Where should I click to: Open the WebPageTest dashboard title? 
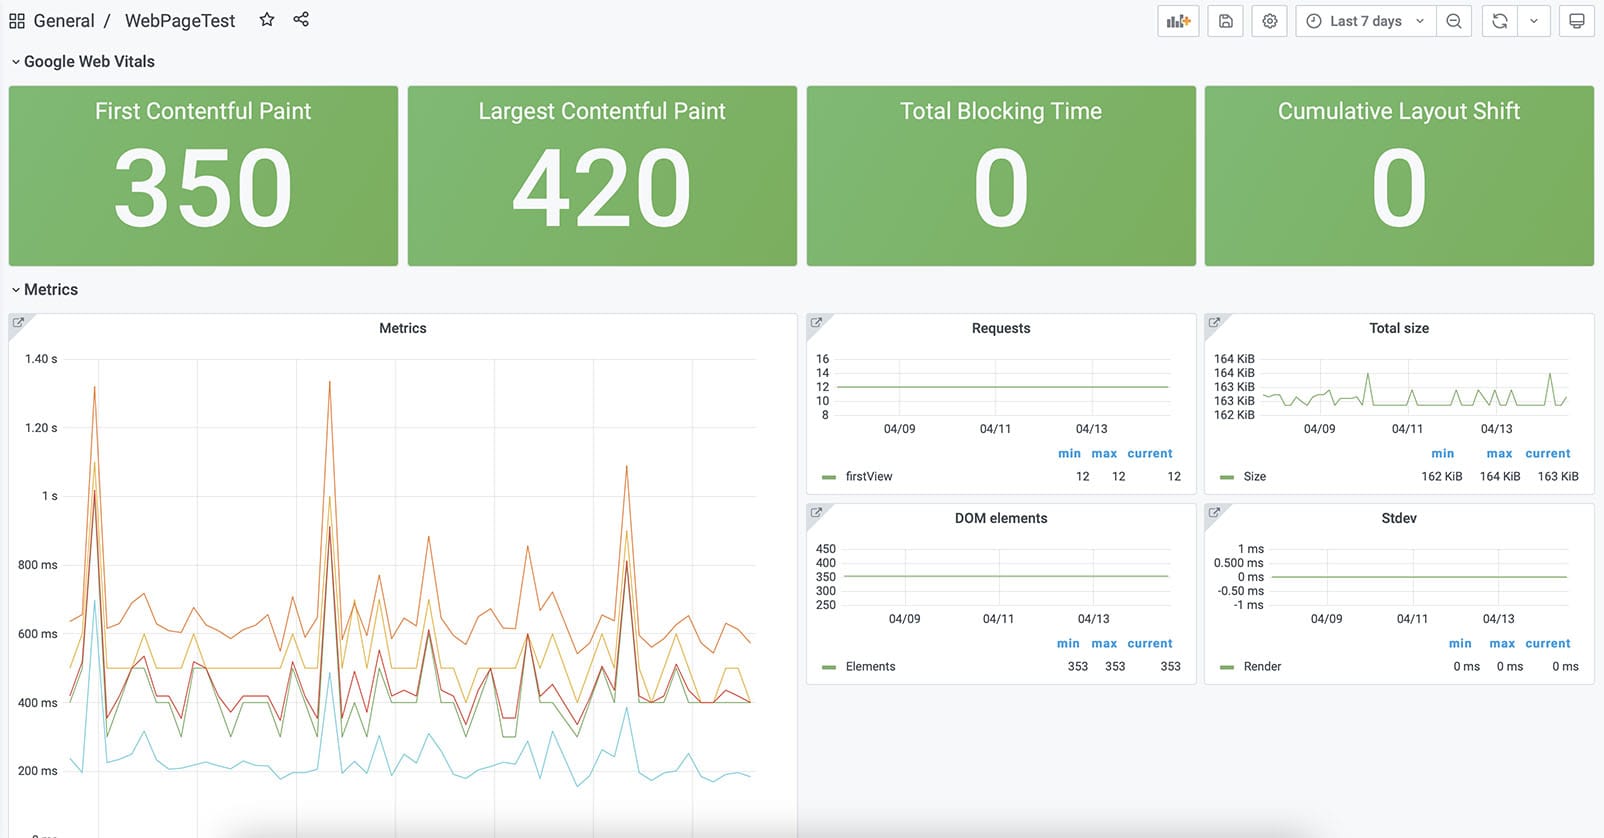[180, 21]
